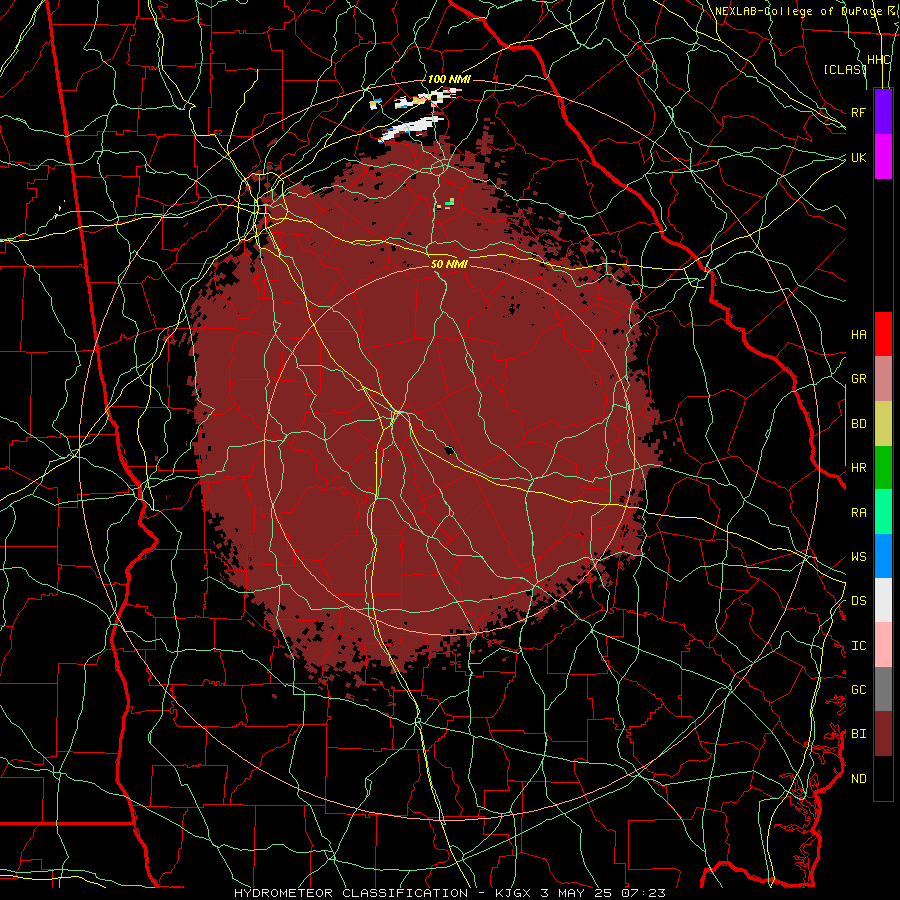Click the GC gray legend swatch

tap(883, 689)
